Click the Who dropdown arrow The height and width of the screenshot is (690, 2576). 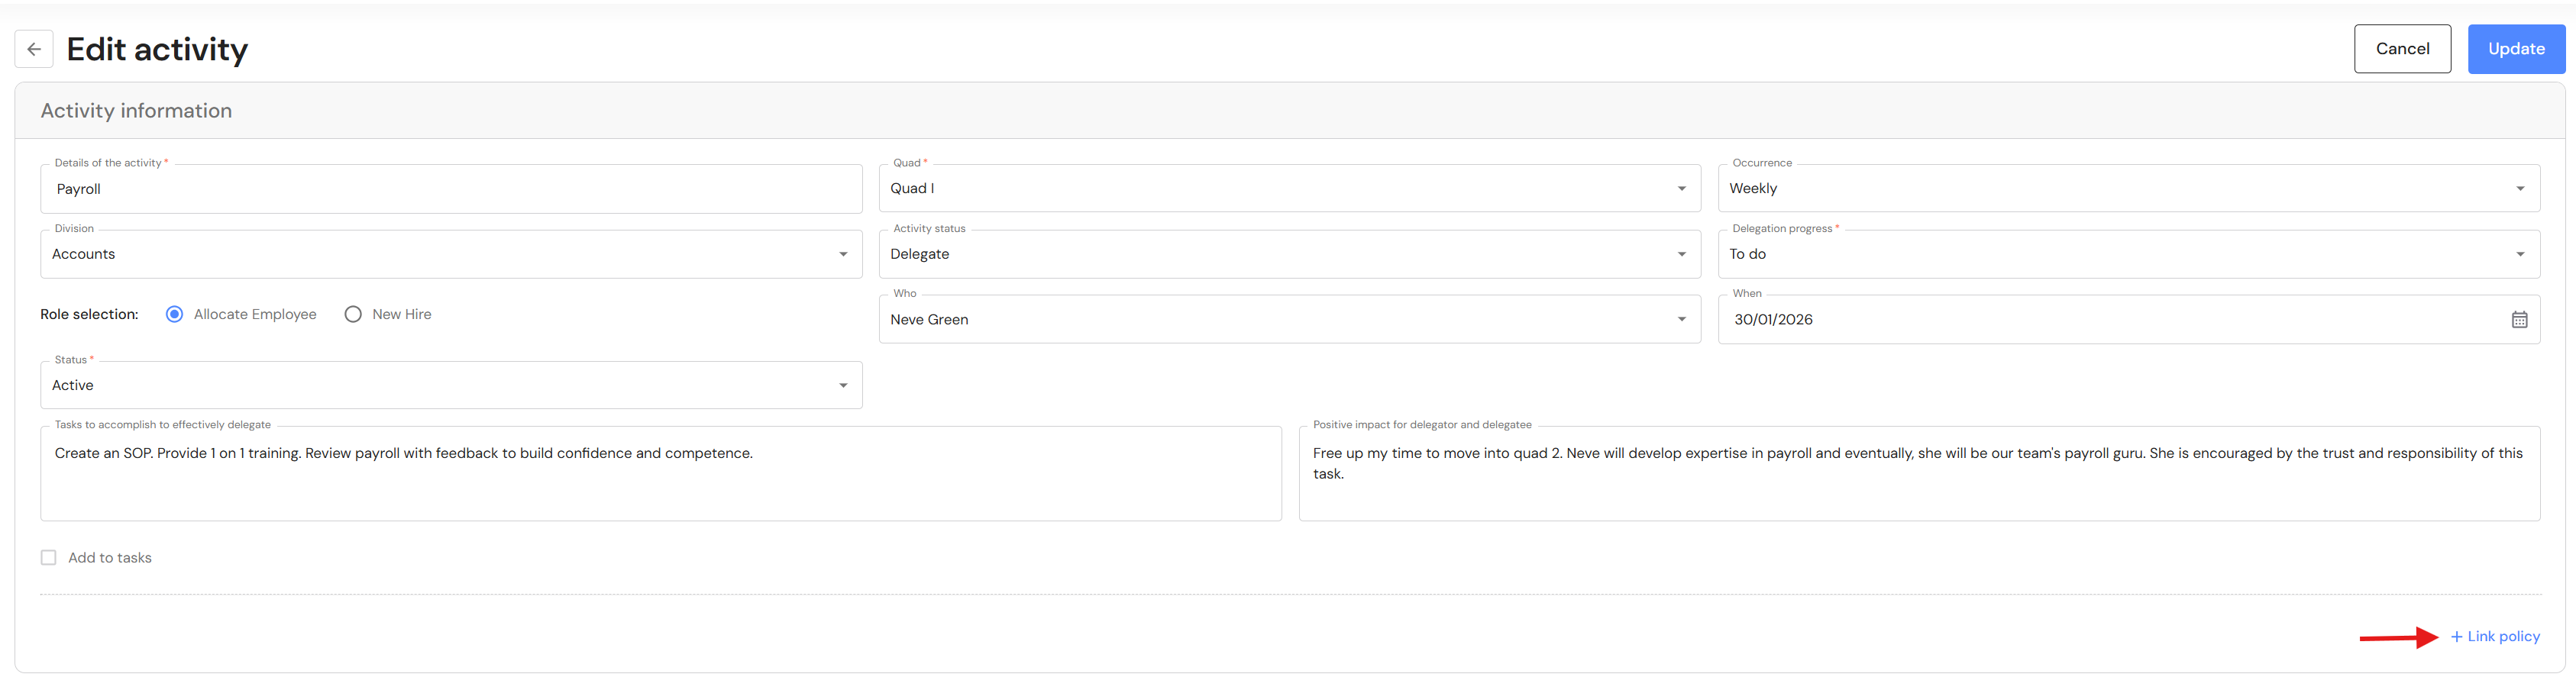click(x=1681, y=320)
